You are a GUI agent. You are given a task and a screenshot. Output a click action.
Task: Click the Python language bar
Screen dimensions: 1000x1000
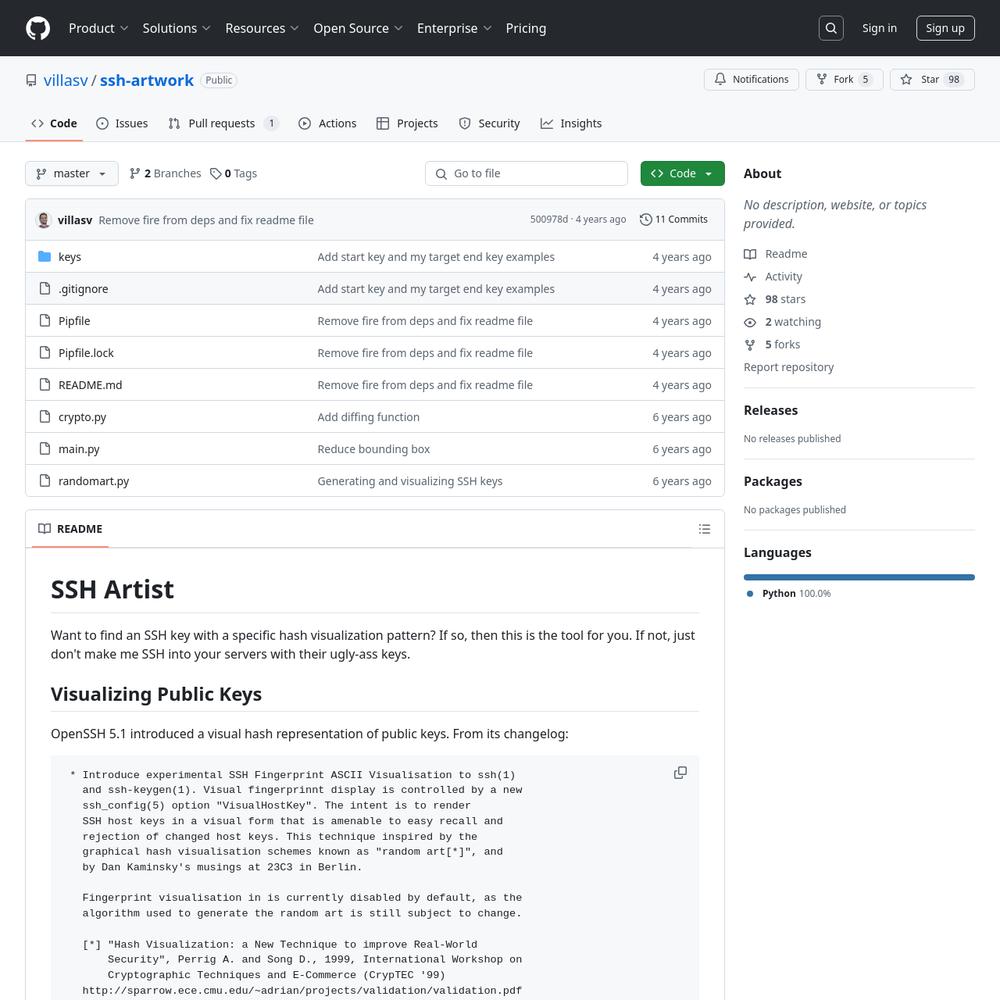click(858, 577)
